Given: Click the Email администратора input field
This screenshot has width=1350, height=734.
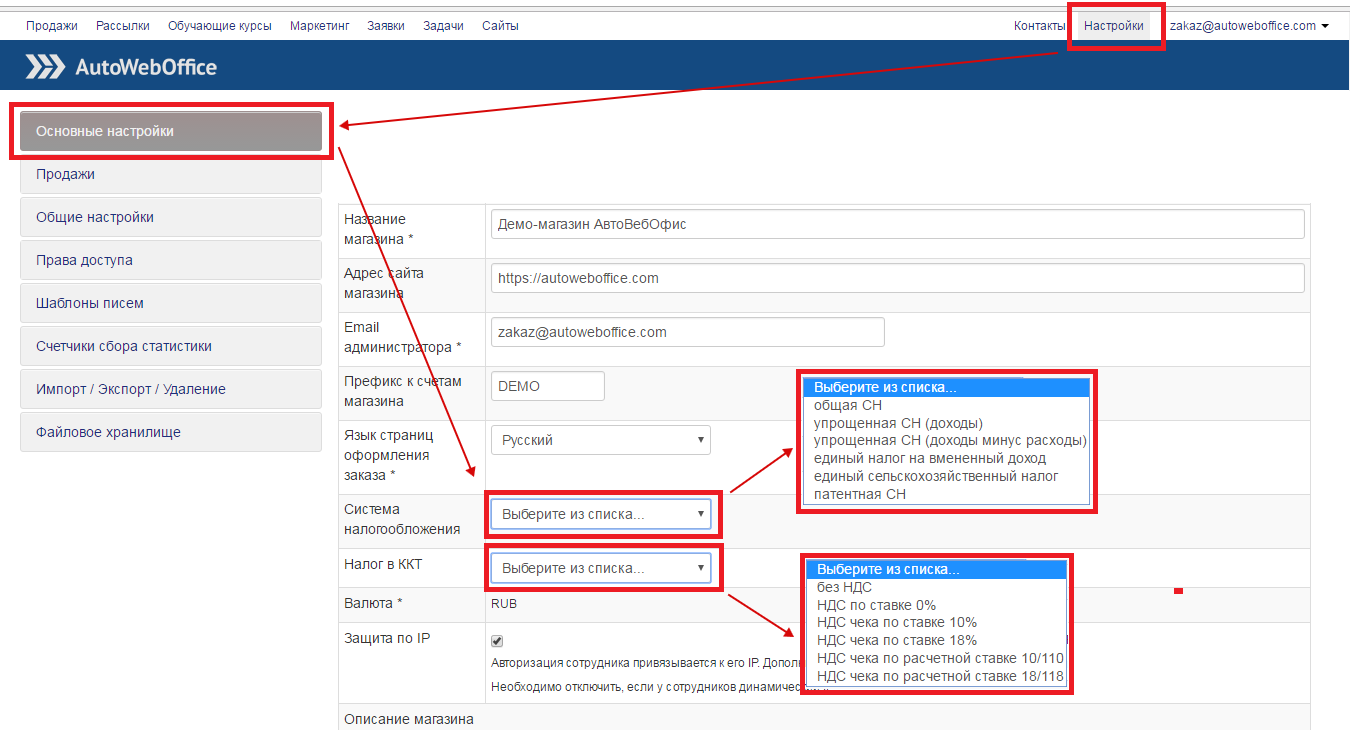Looking at the screenshot, I should coord(687,332).
